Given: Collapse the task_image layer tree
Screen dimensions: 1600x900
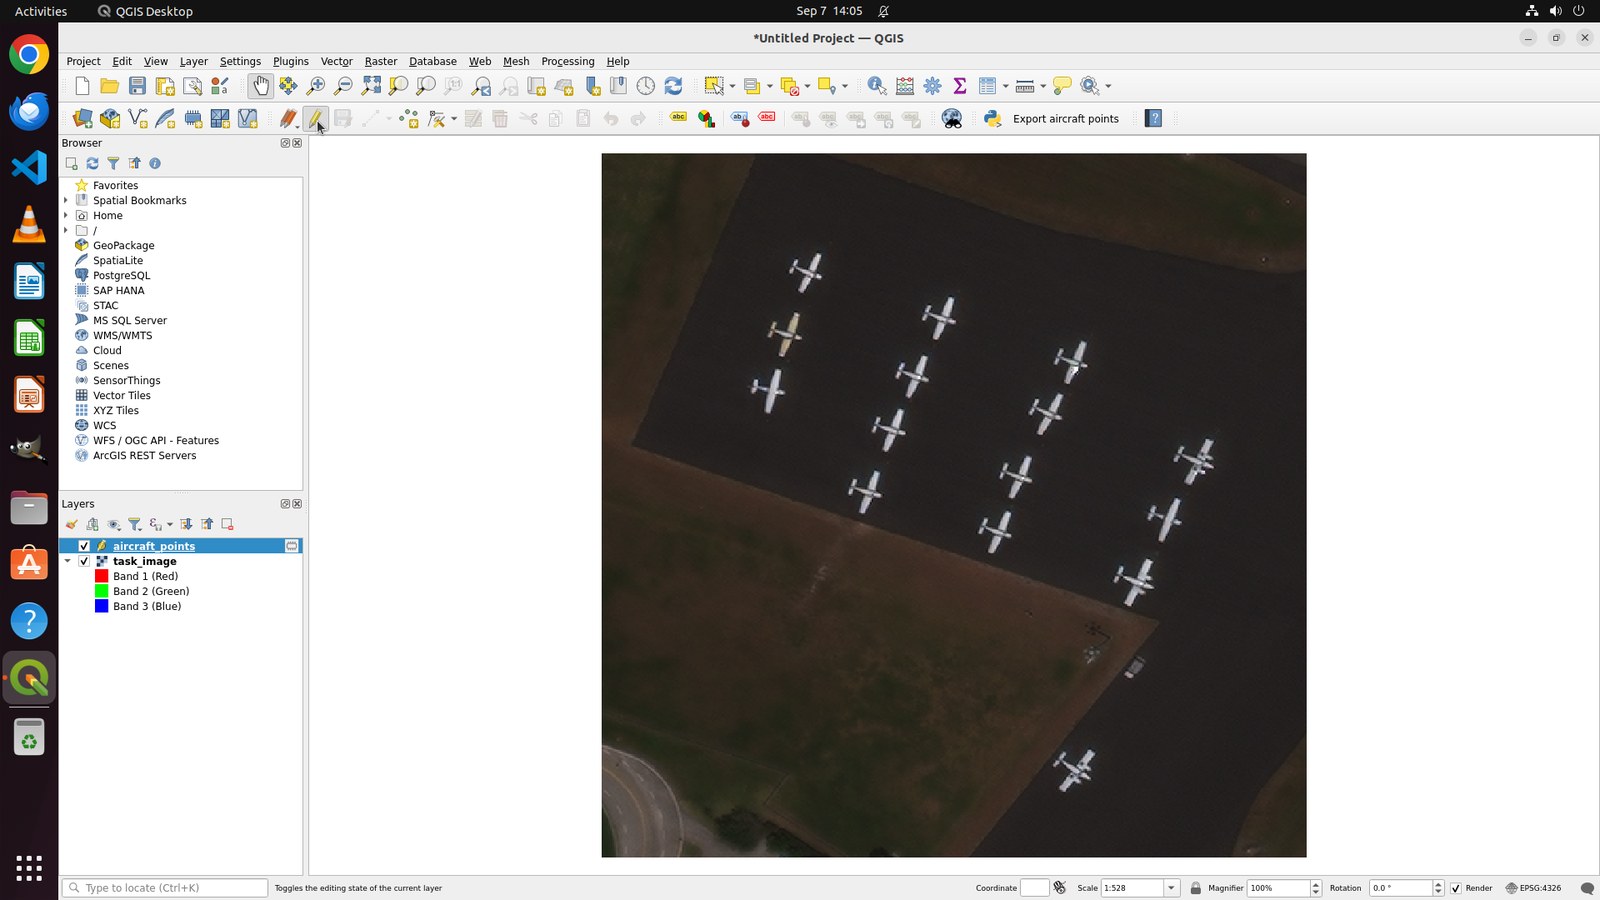Looking at the screenshot, I should [68, 561].
